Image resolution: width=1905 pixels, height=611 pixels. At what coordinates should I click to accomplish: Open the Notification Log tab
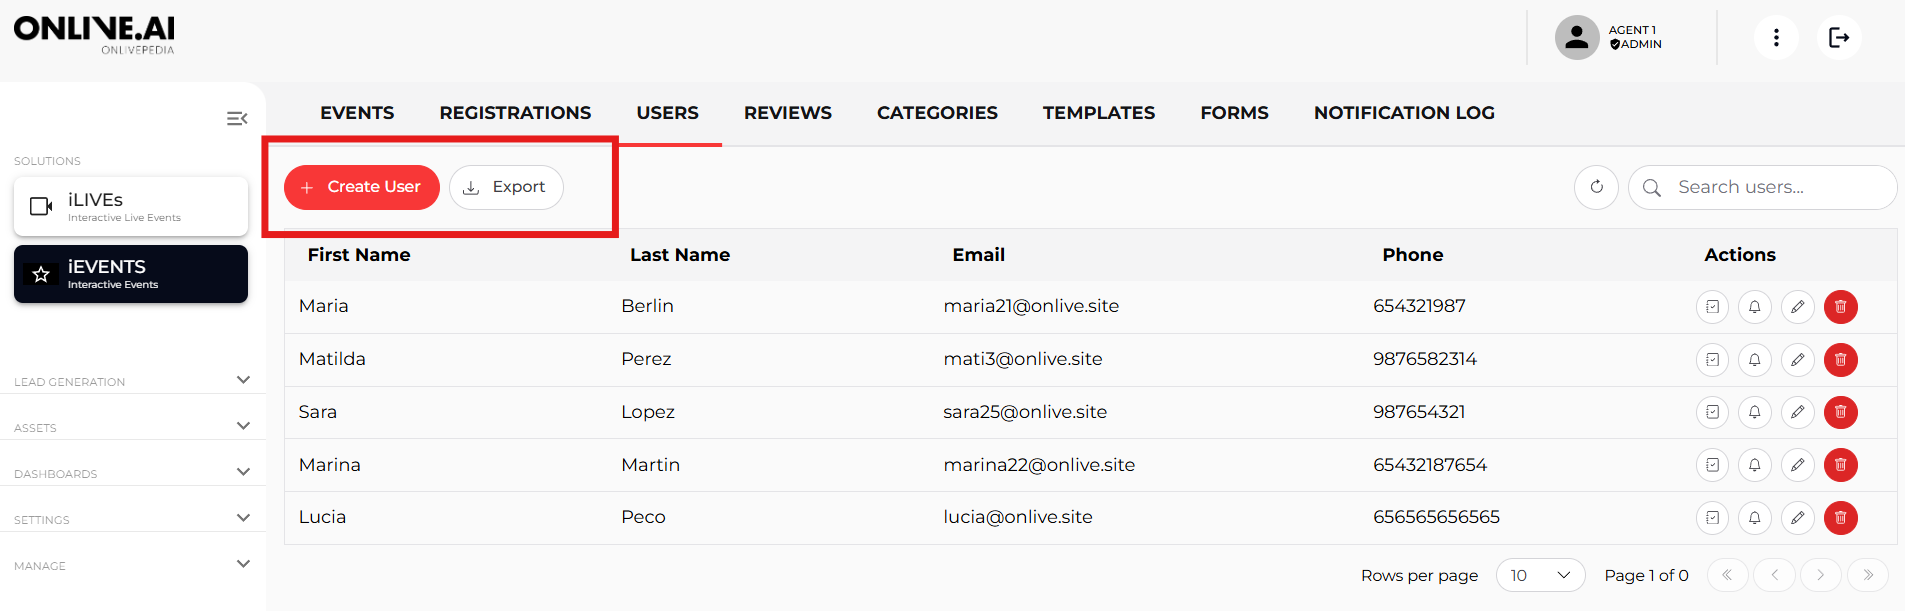click(x=1403, y=113)
